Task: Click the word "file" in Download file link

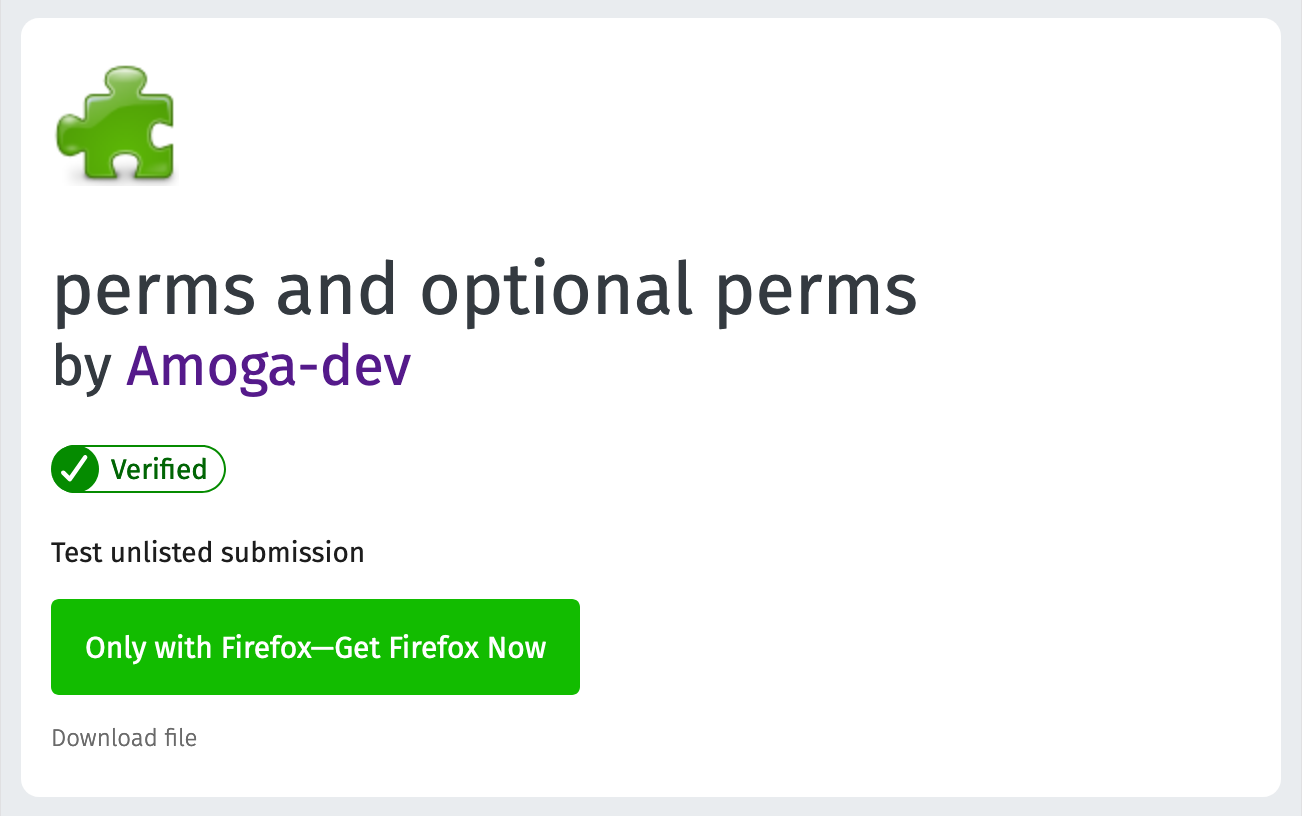Action: [x=181, y=738]
